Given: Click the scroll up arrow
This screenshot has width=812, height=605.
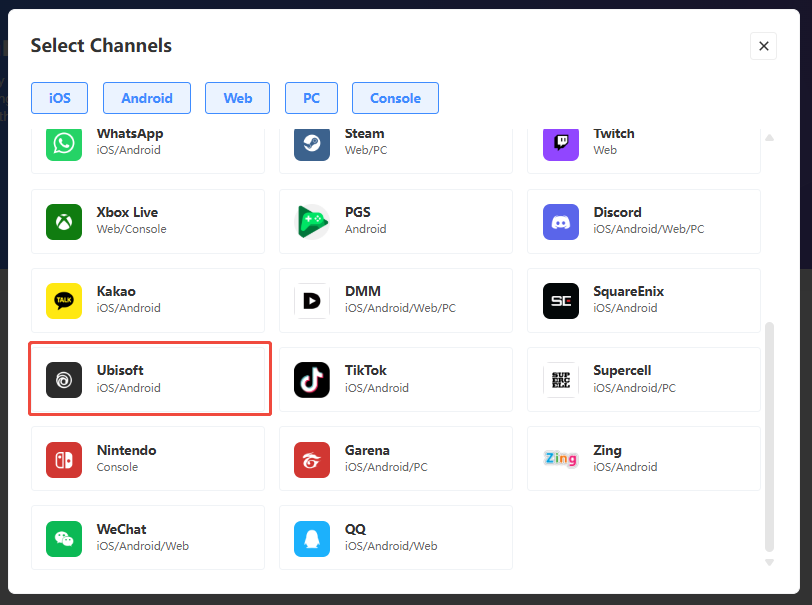Looking at the screenshot, I should [769, 138].
